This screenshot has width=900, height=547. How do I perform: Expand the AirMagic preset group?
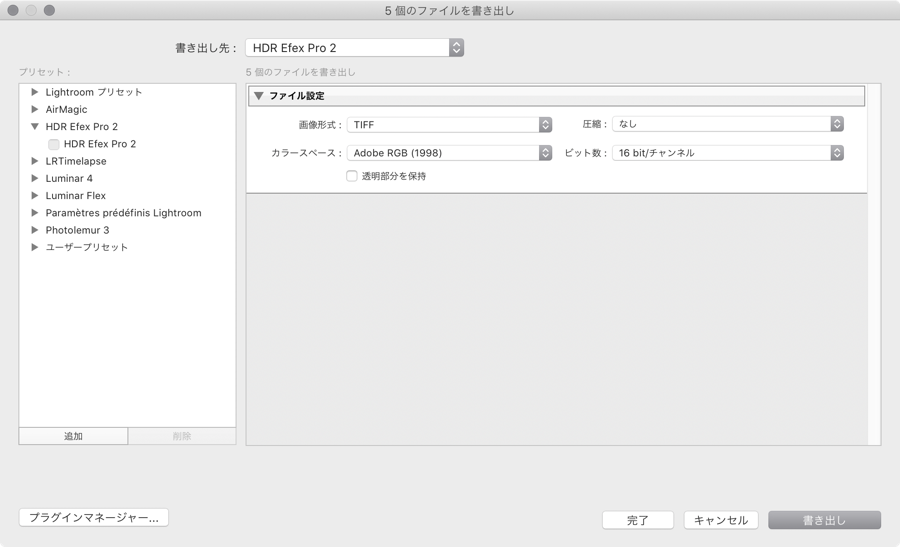click(34, 109)
